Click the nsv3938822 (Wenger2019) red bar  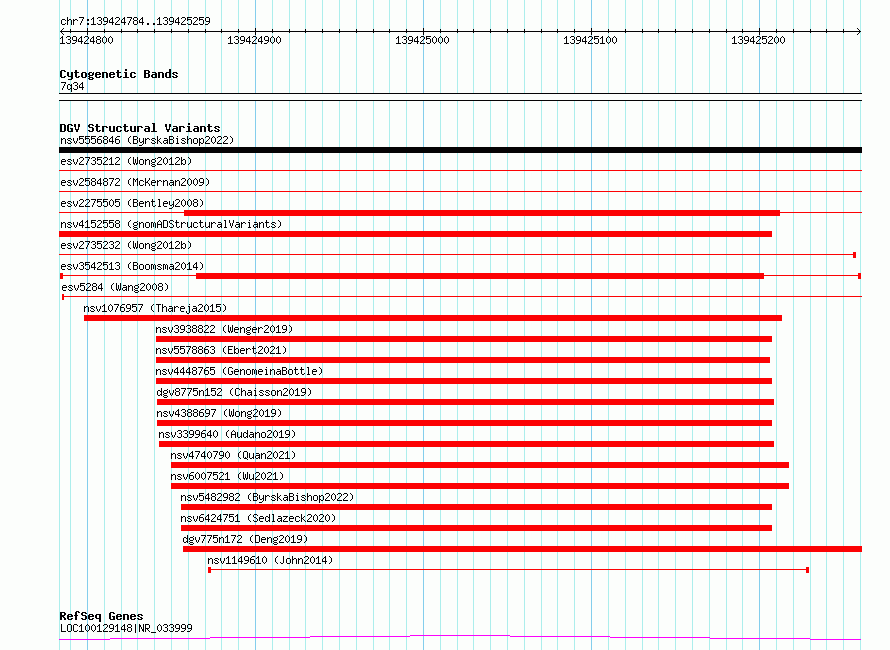pyautogui.click(x=464, y=339)
